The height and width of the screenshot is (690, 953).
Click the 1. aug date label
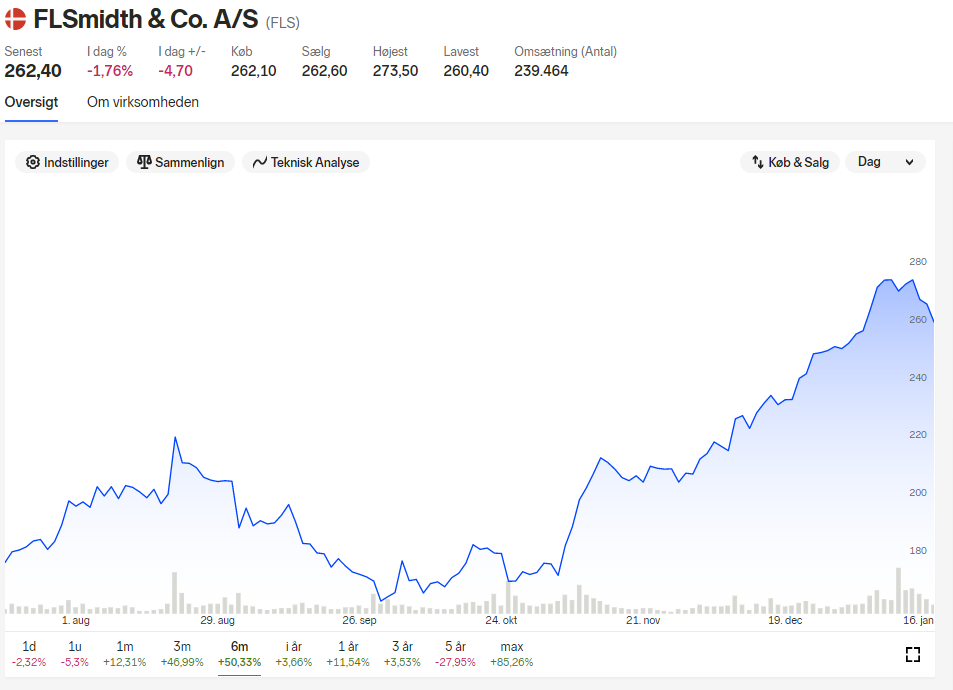coord(75,620)
